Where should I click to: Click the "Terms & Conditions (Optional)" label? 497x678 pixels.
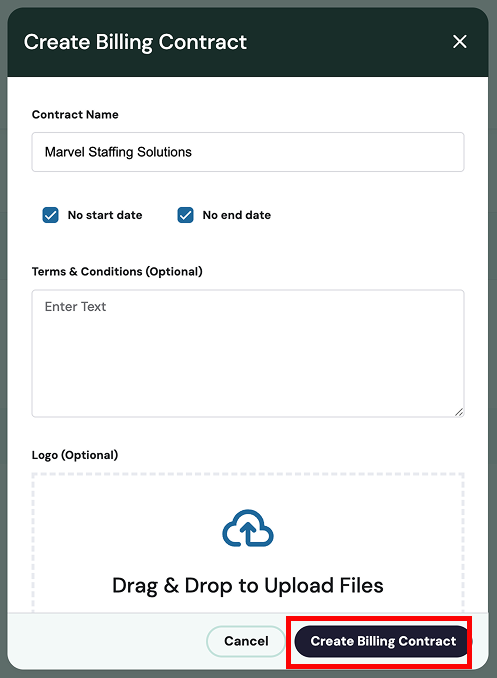coord(117,272)
